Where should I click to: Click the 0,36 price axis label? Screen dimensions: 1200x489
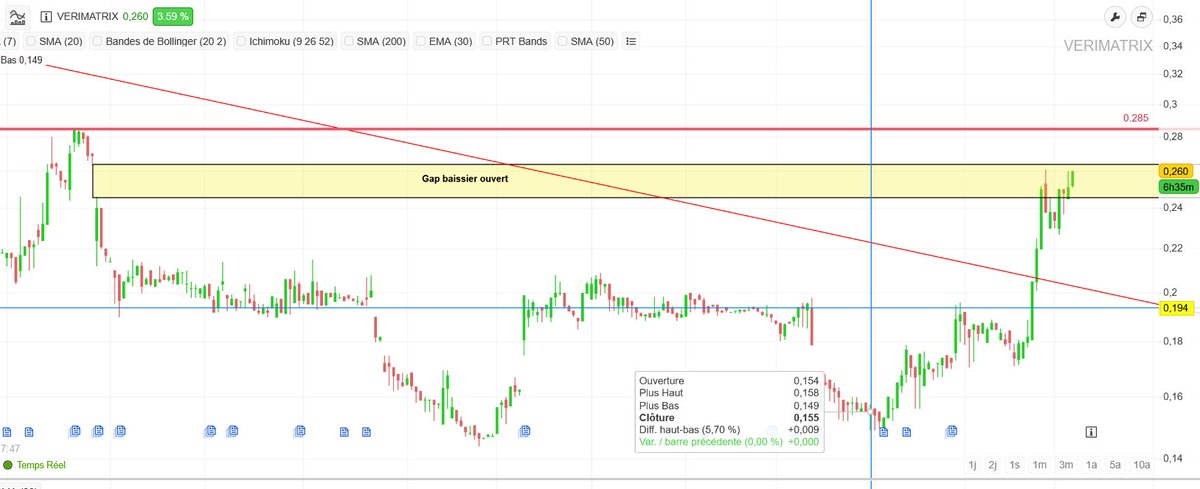pyautogui.click(x=1173, y=18)
